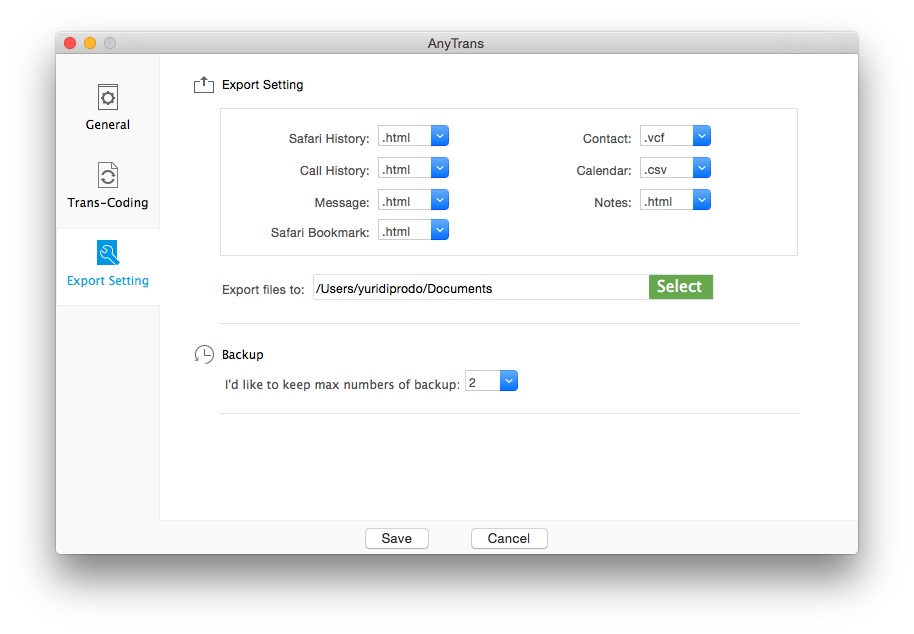Click the Call History label
914x634 pixels.
pyautogui.click(x=335, y=171)
